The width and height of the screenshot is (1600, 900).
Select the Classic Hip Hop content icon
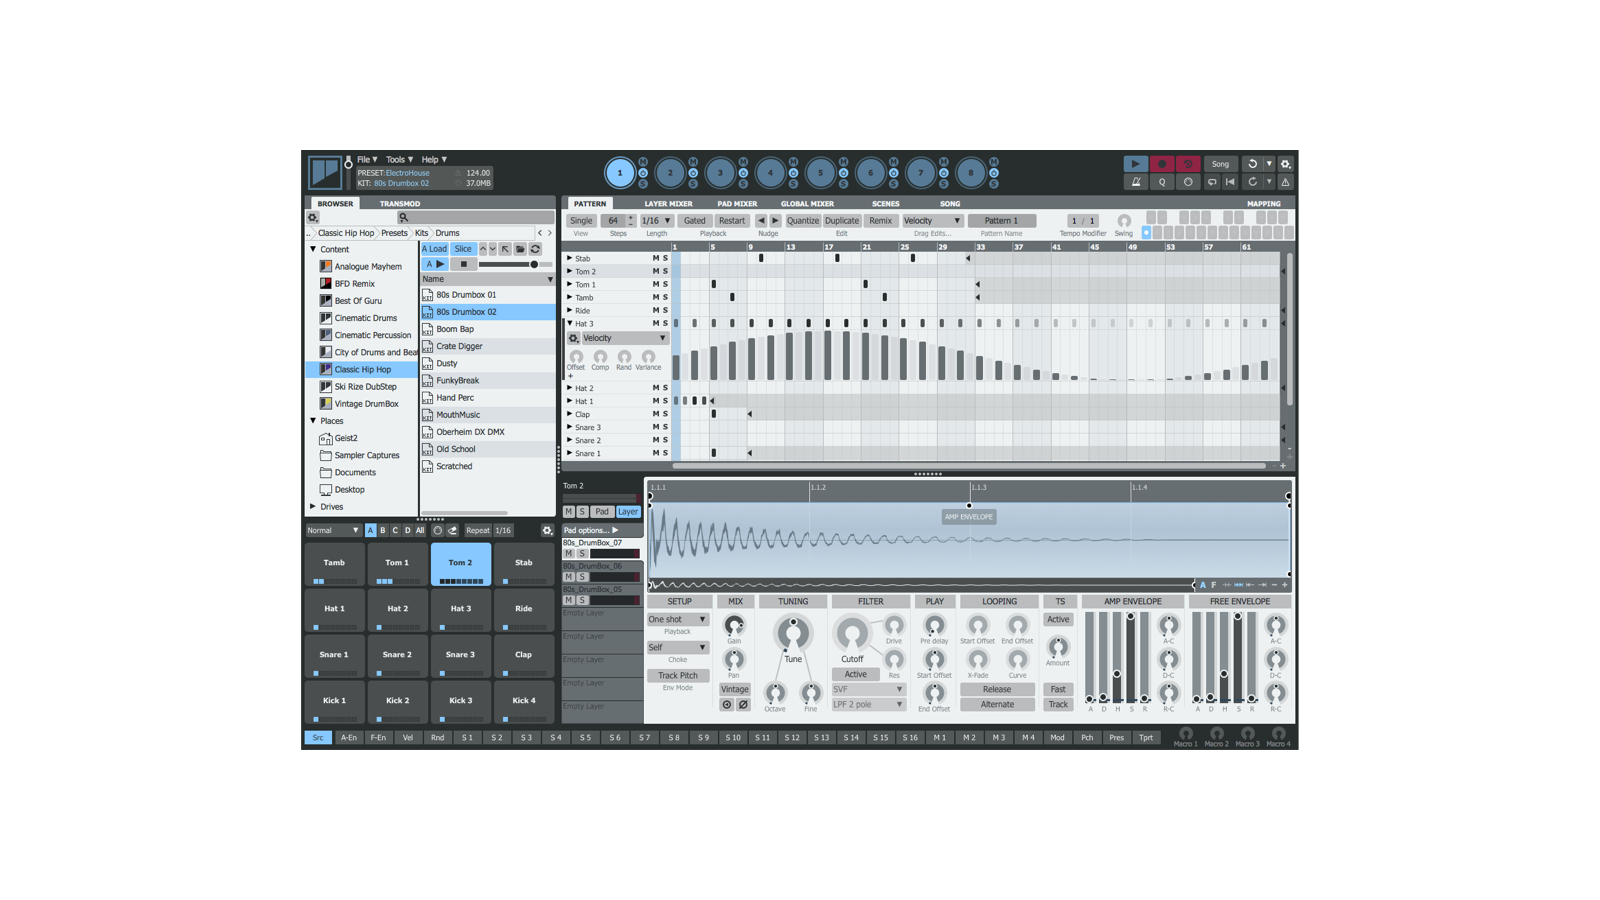coord(325,369)
